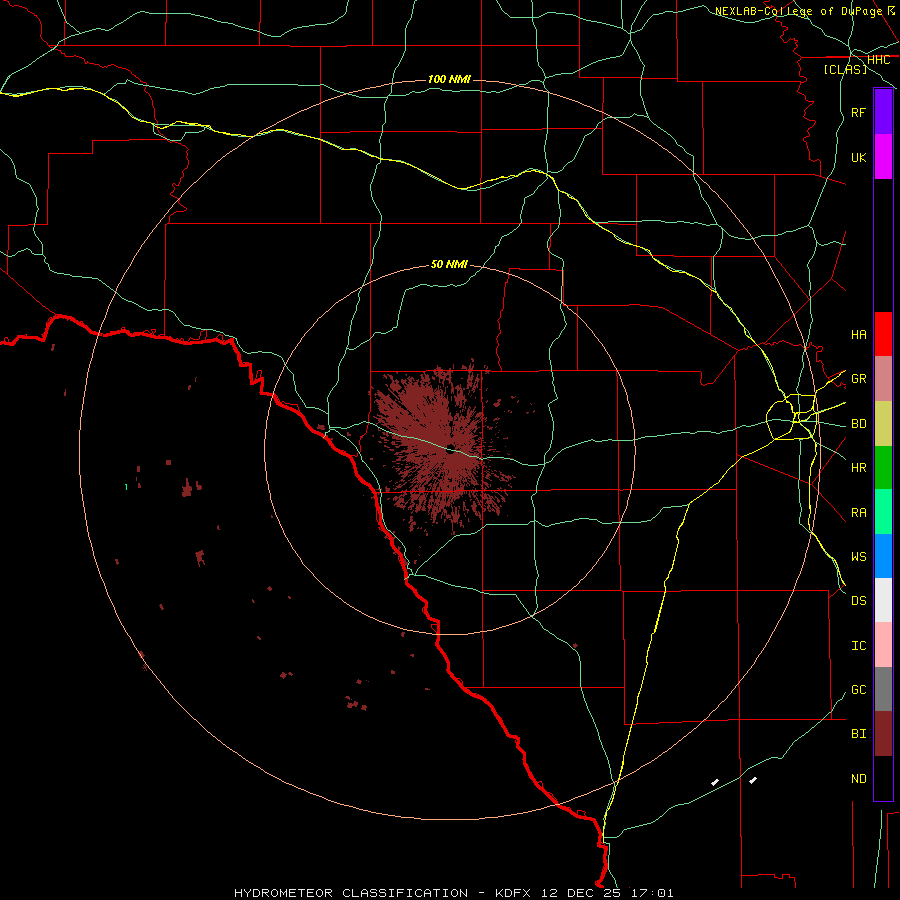
Task: Click the WS legend label
Action: tap(858, 556)
